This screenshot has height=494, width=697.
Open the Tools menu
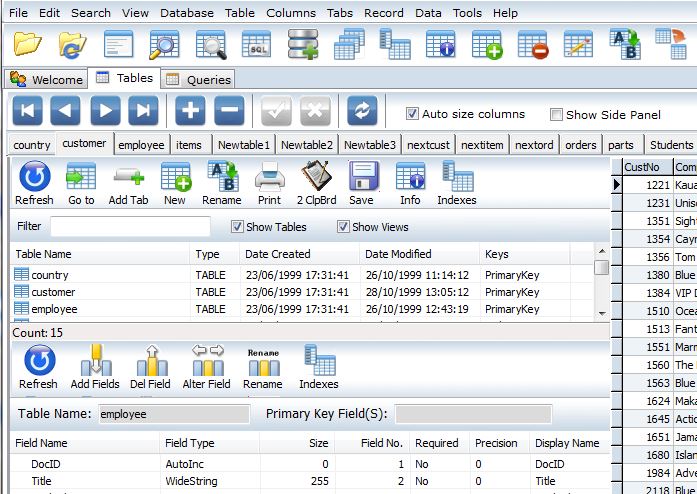[467, 13]
